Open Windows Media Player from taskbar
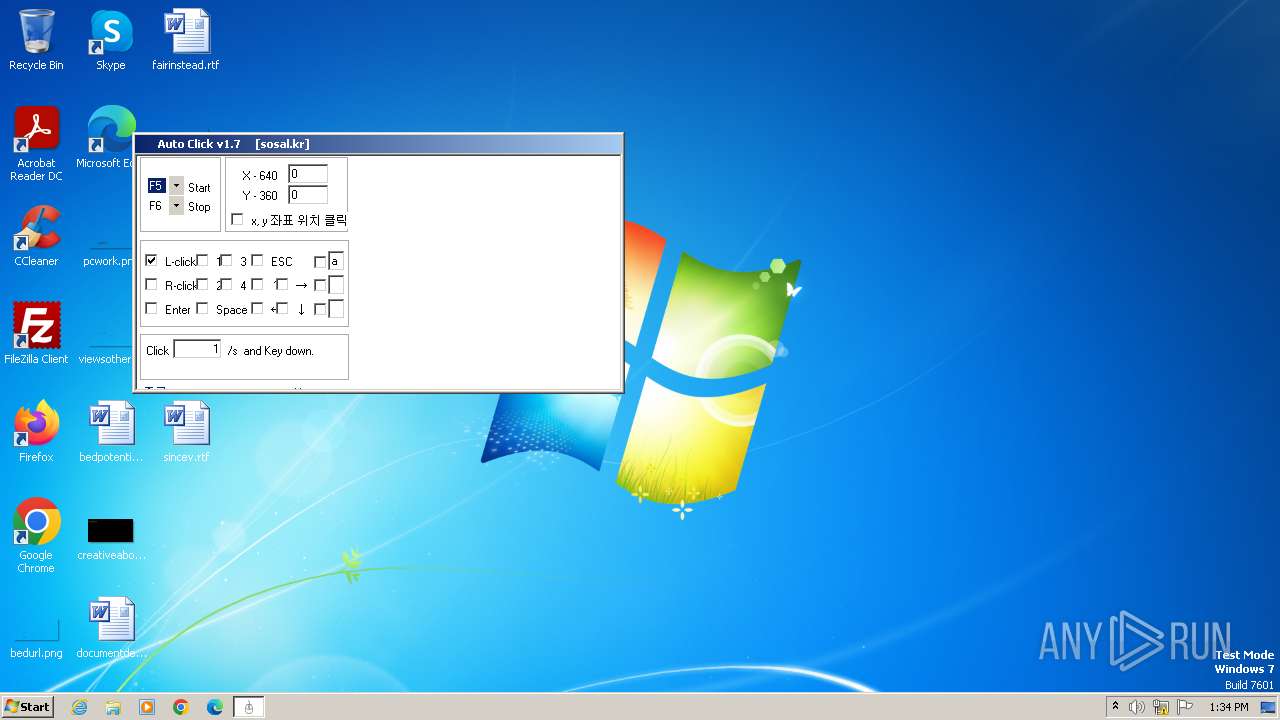Screen dimensions: 1280x720 (147, 707)
